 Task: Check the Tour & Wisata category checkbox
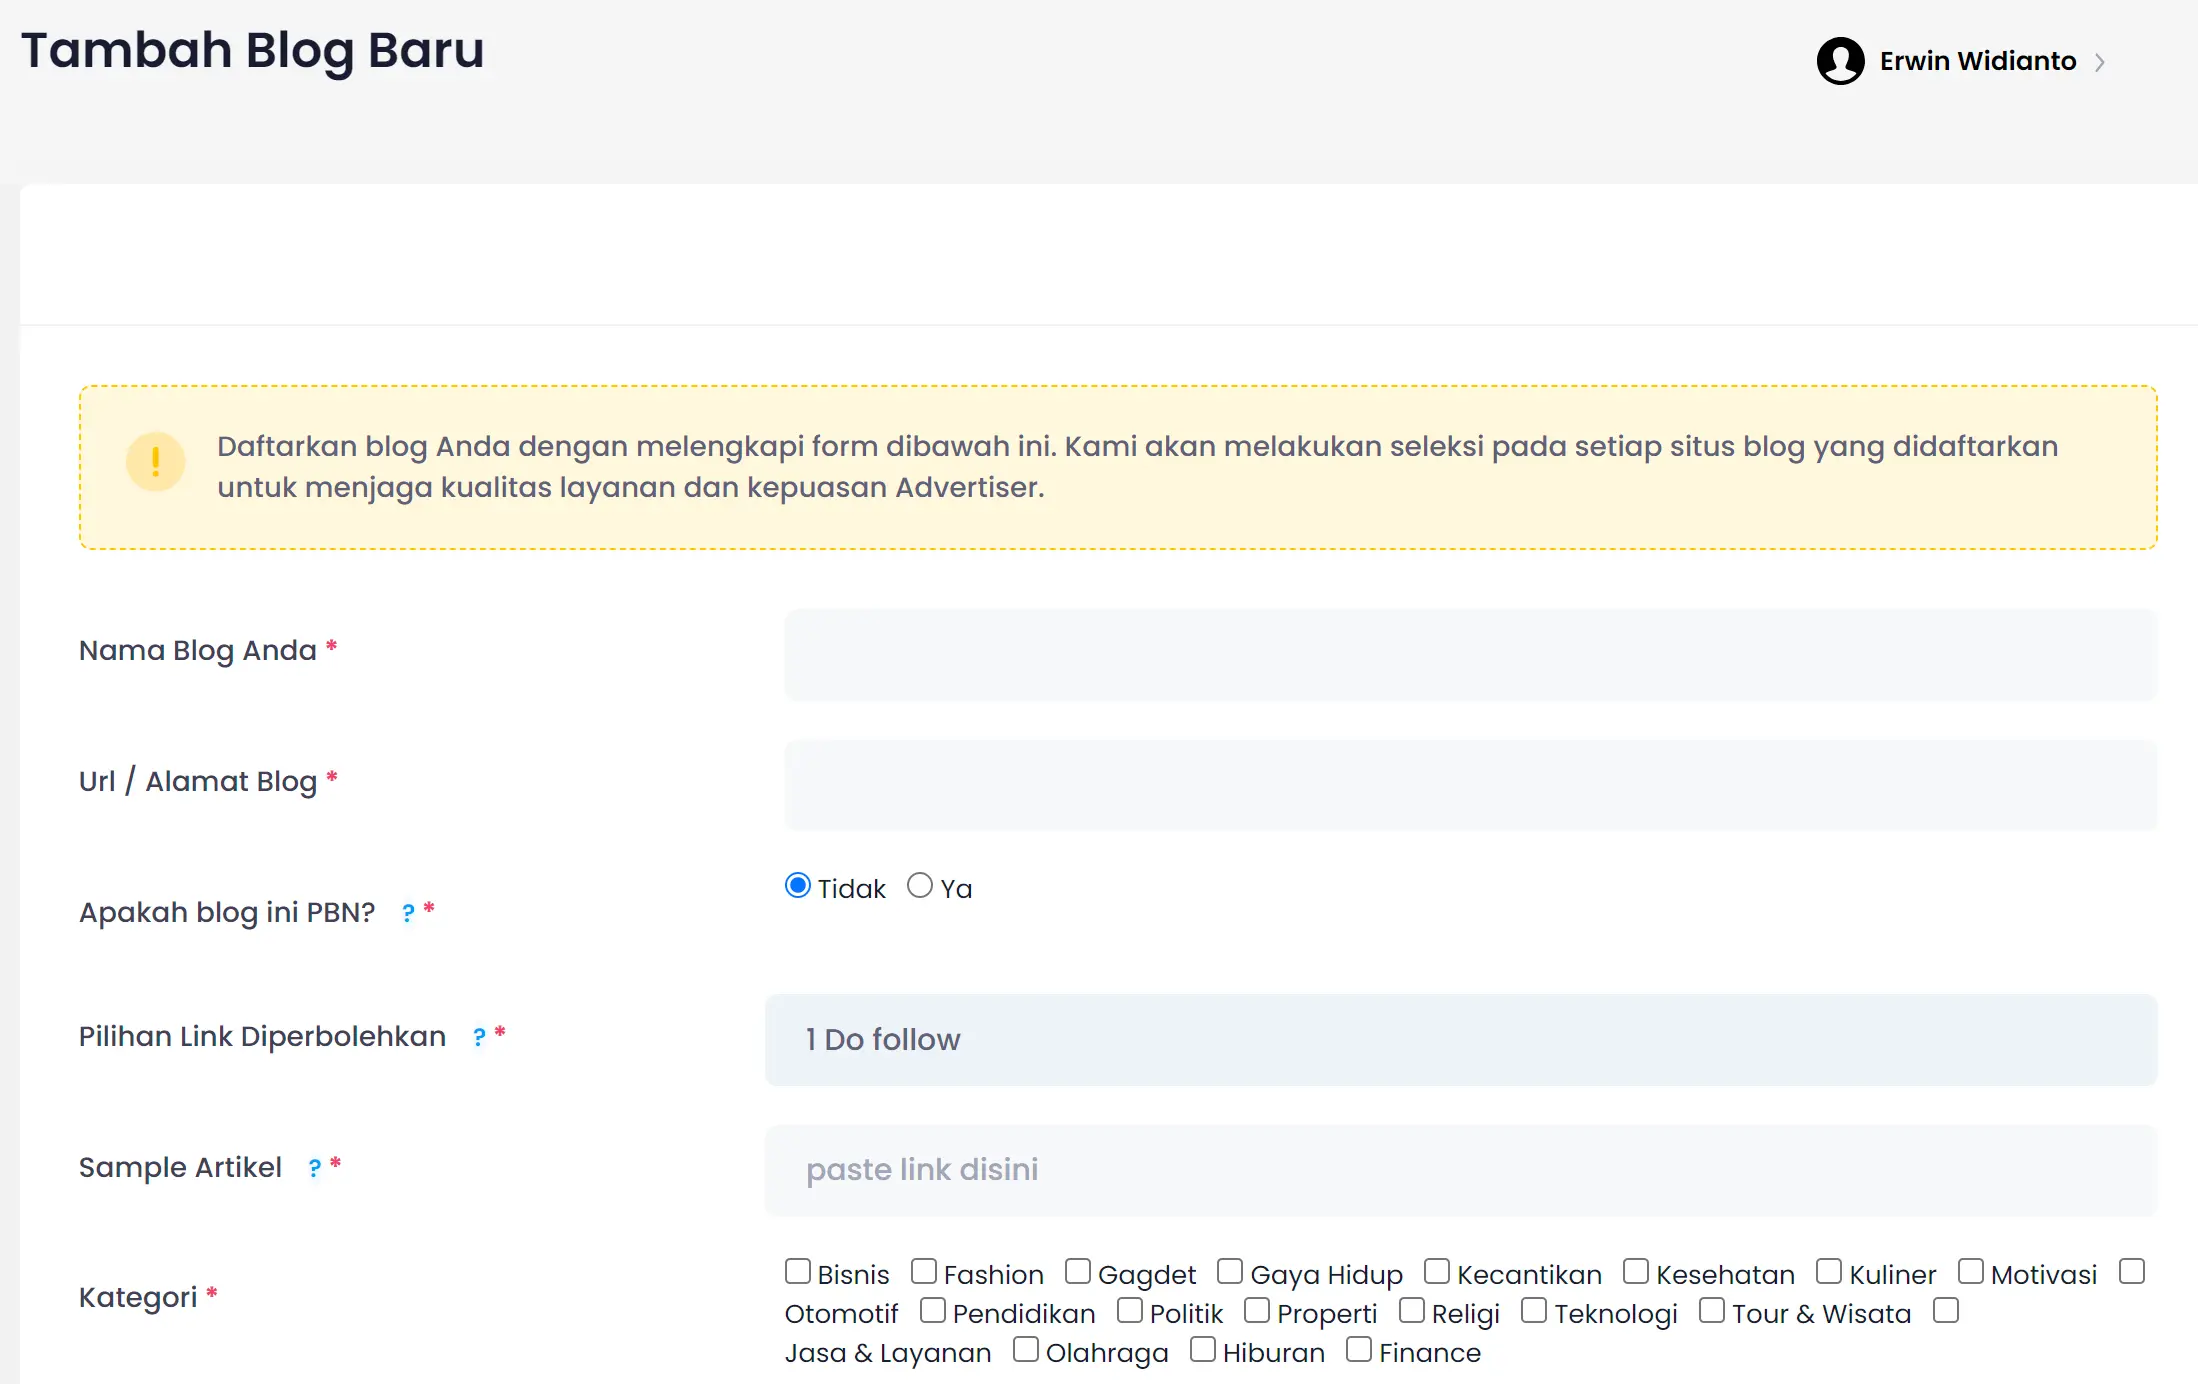click(1712, 1310)
